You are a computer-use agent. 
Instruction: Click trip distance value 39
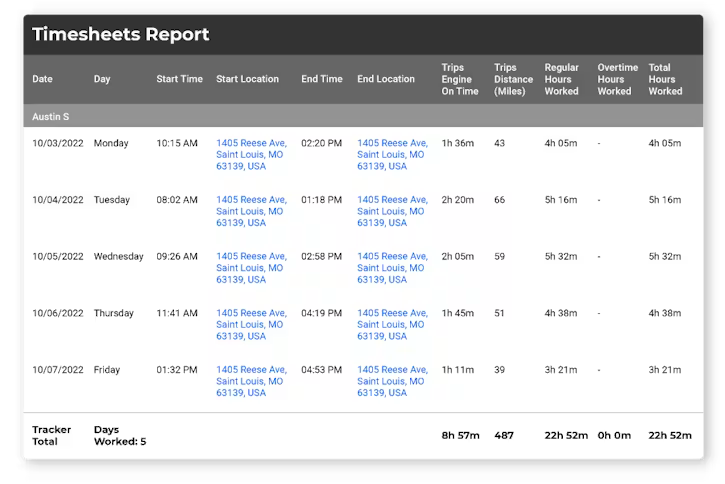pyautogui.click(x=499, y=370)
